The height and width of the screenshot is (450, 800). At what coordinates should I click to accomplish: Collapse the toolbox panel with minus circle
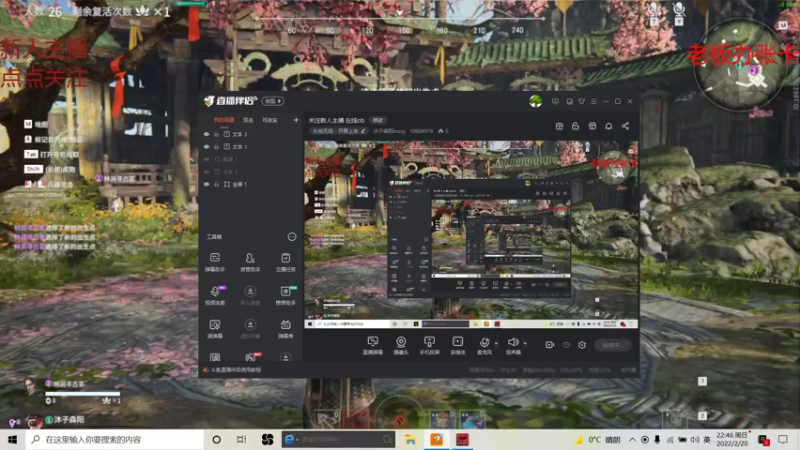click(292, 237)
